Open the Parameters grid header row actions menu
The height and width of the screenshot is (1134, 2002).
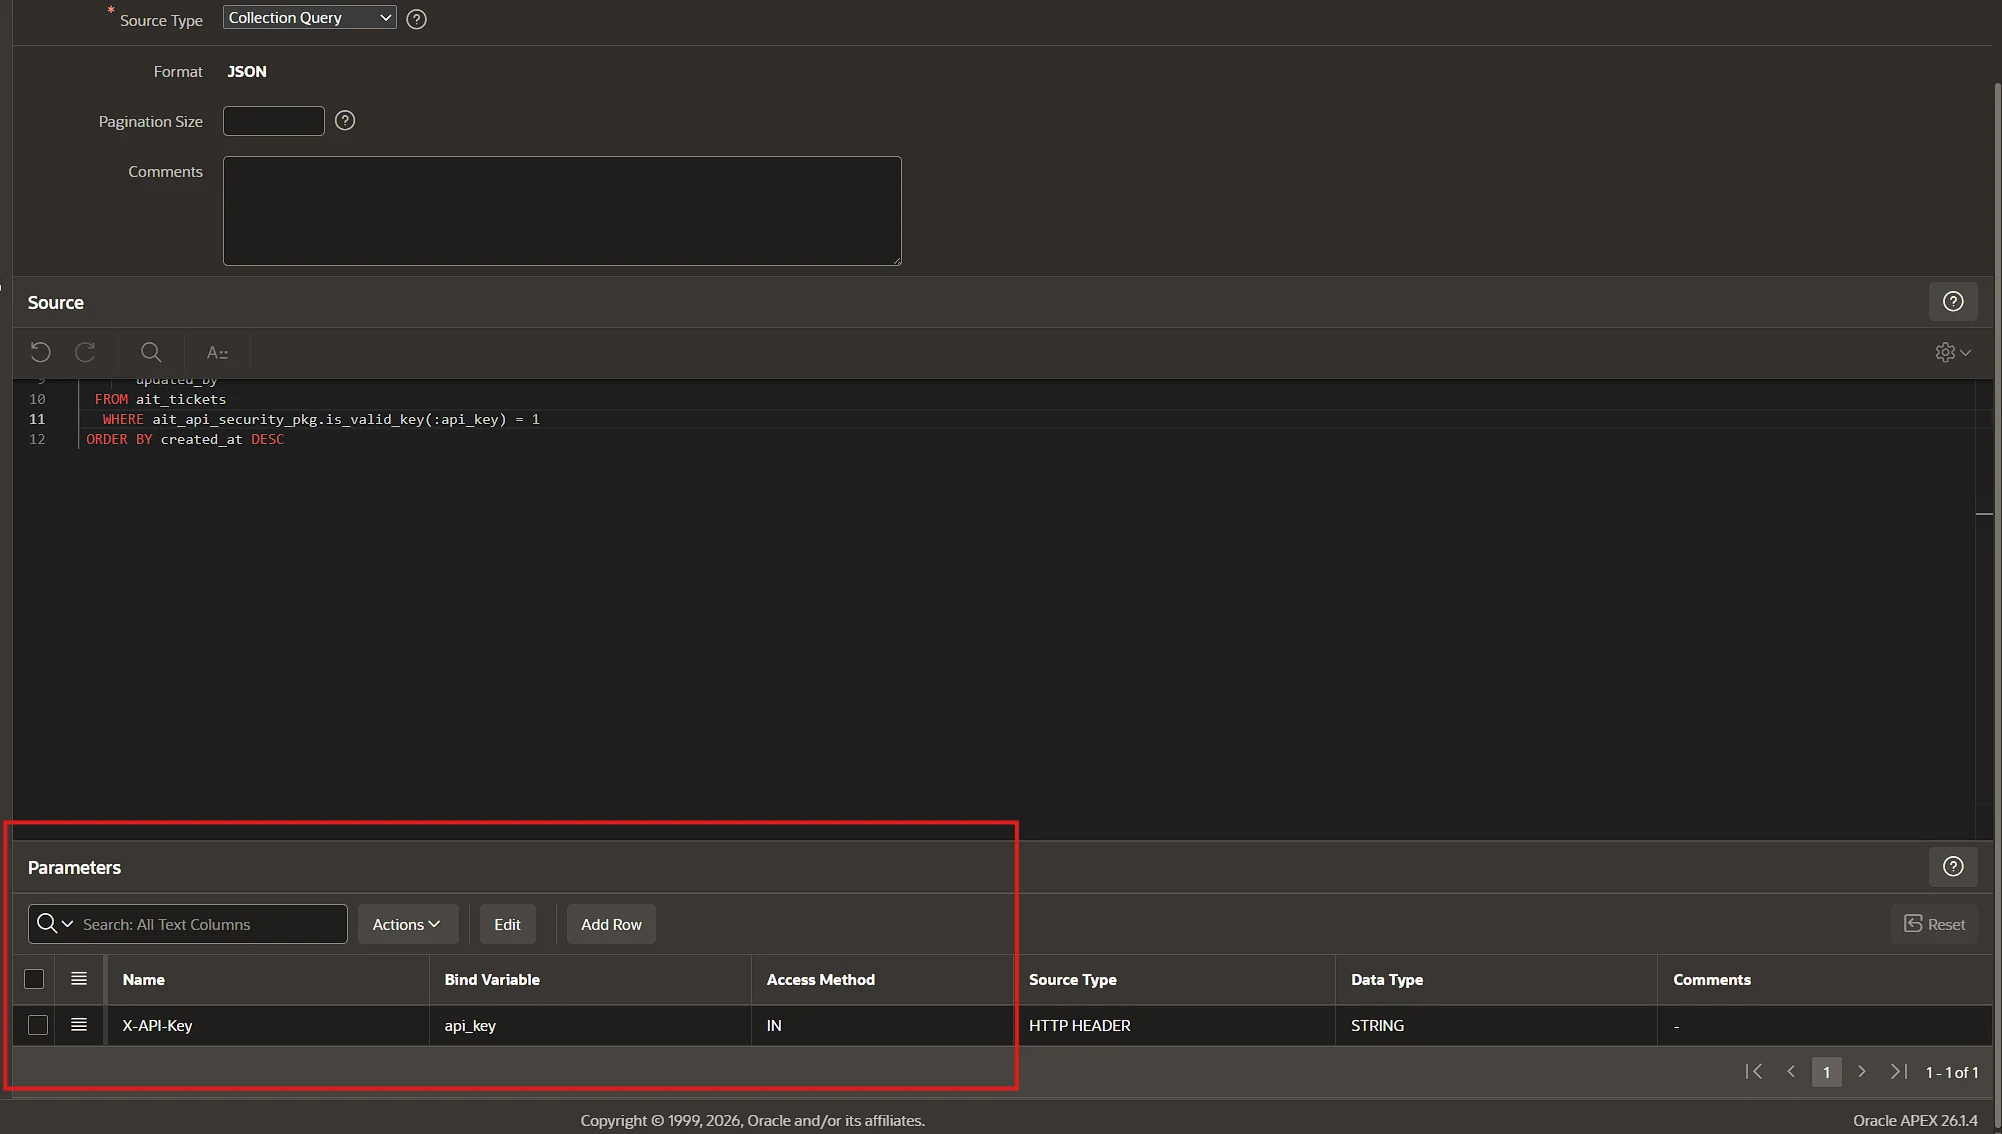(x=79, y=979)
